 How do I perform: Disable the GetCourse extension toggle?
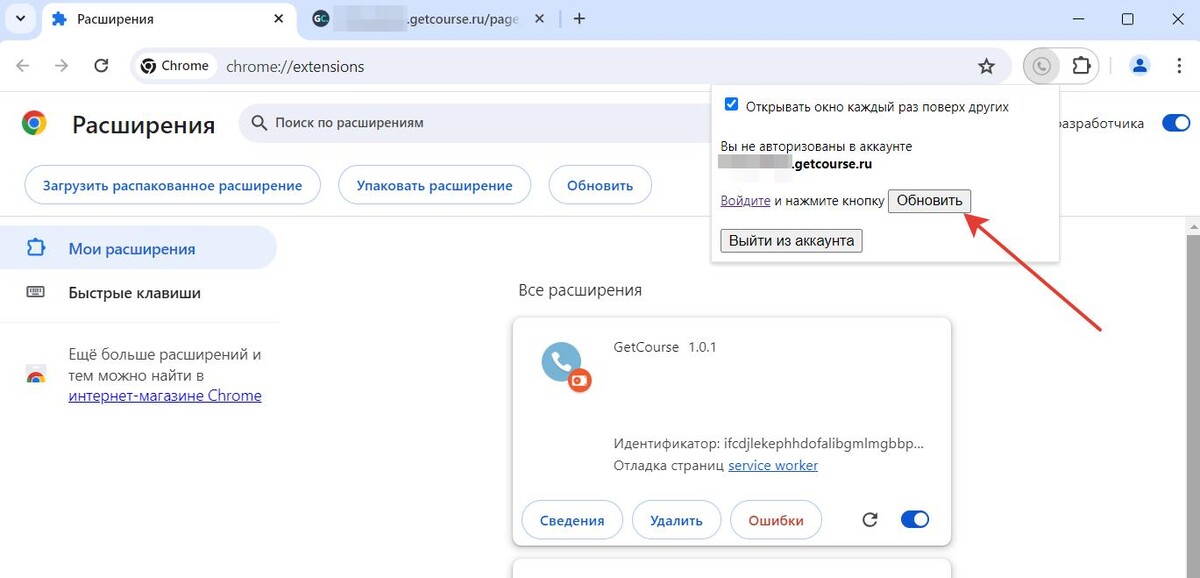click(915, 519)
